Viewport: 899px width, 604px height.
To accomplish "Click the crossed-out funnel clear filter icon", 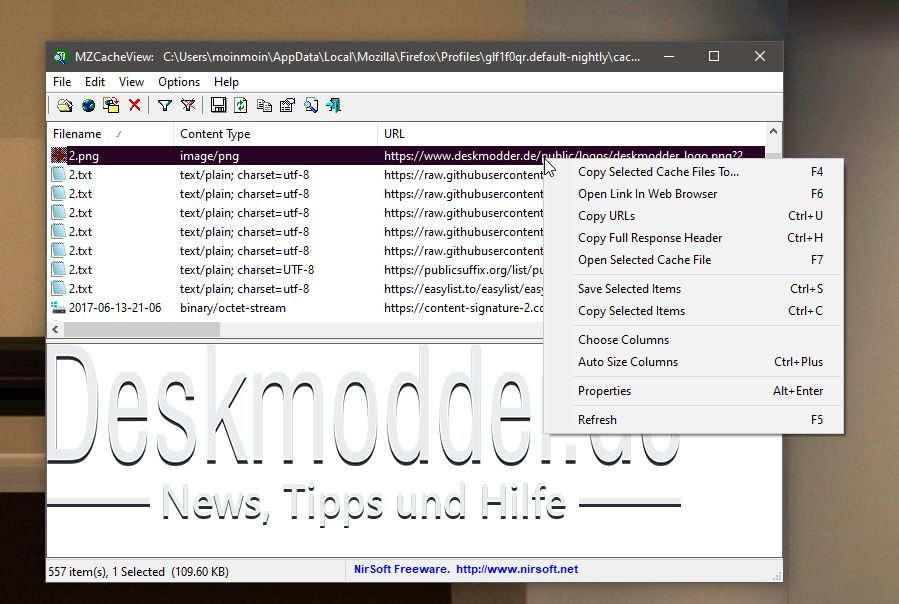I will tap(188, 106).
